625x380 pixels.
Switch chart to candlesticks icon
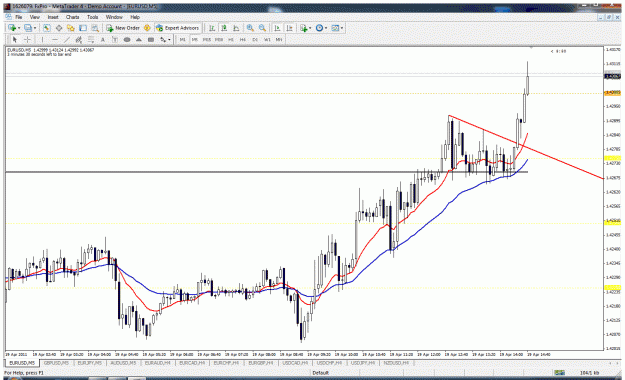[x=224, y=28]
